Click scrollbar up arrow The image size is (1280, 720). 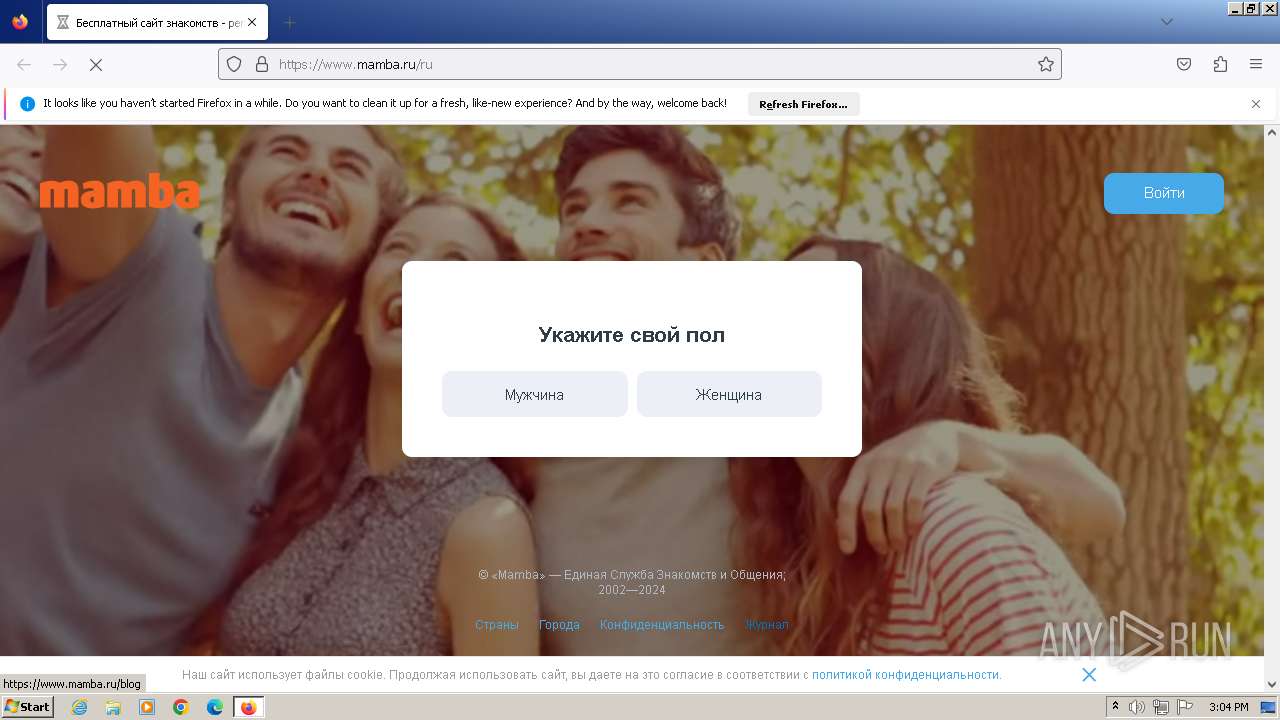1272,132
